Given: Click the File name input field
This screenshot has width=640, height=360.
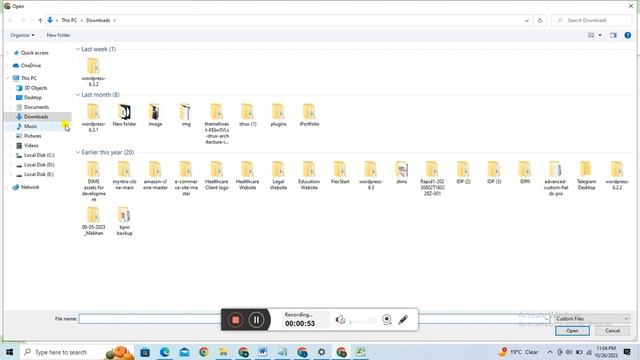Looking at the screenshot, I should point(314,318).
